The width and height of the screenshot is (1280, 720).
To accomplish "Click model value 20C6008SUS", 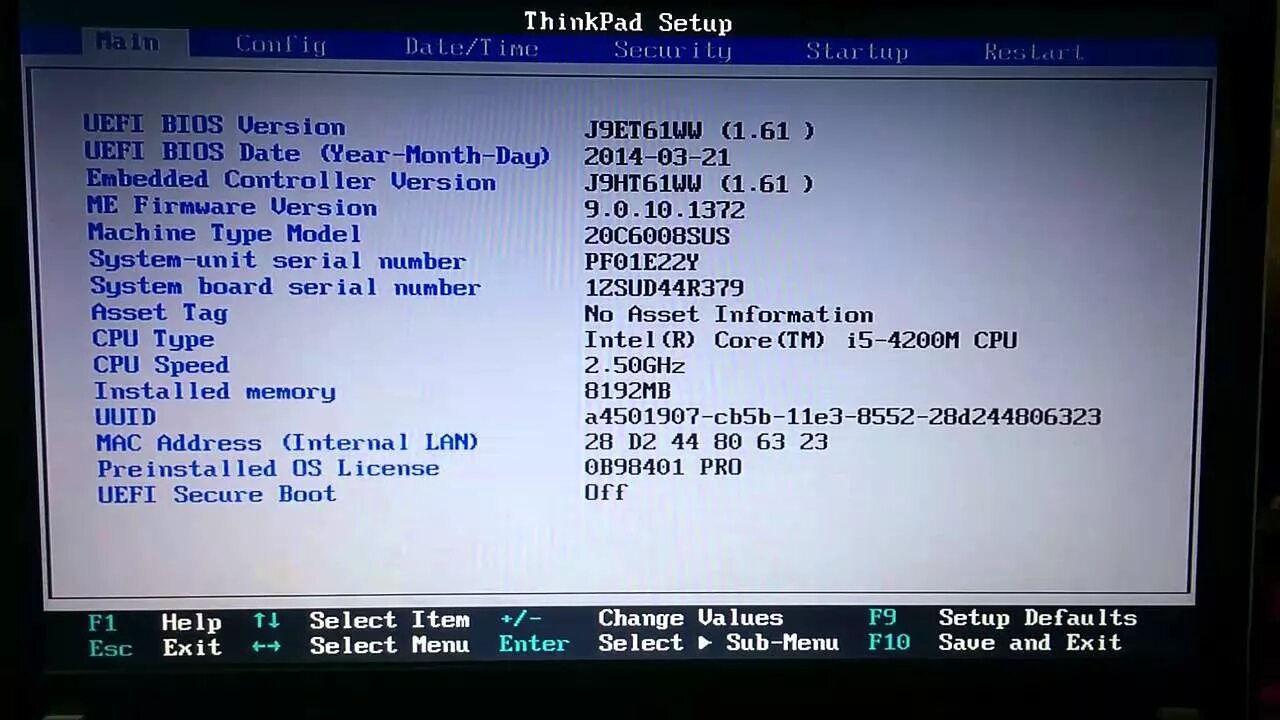I will (657, 236).
